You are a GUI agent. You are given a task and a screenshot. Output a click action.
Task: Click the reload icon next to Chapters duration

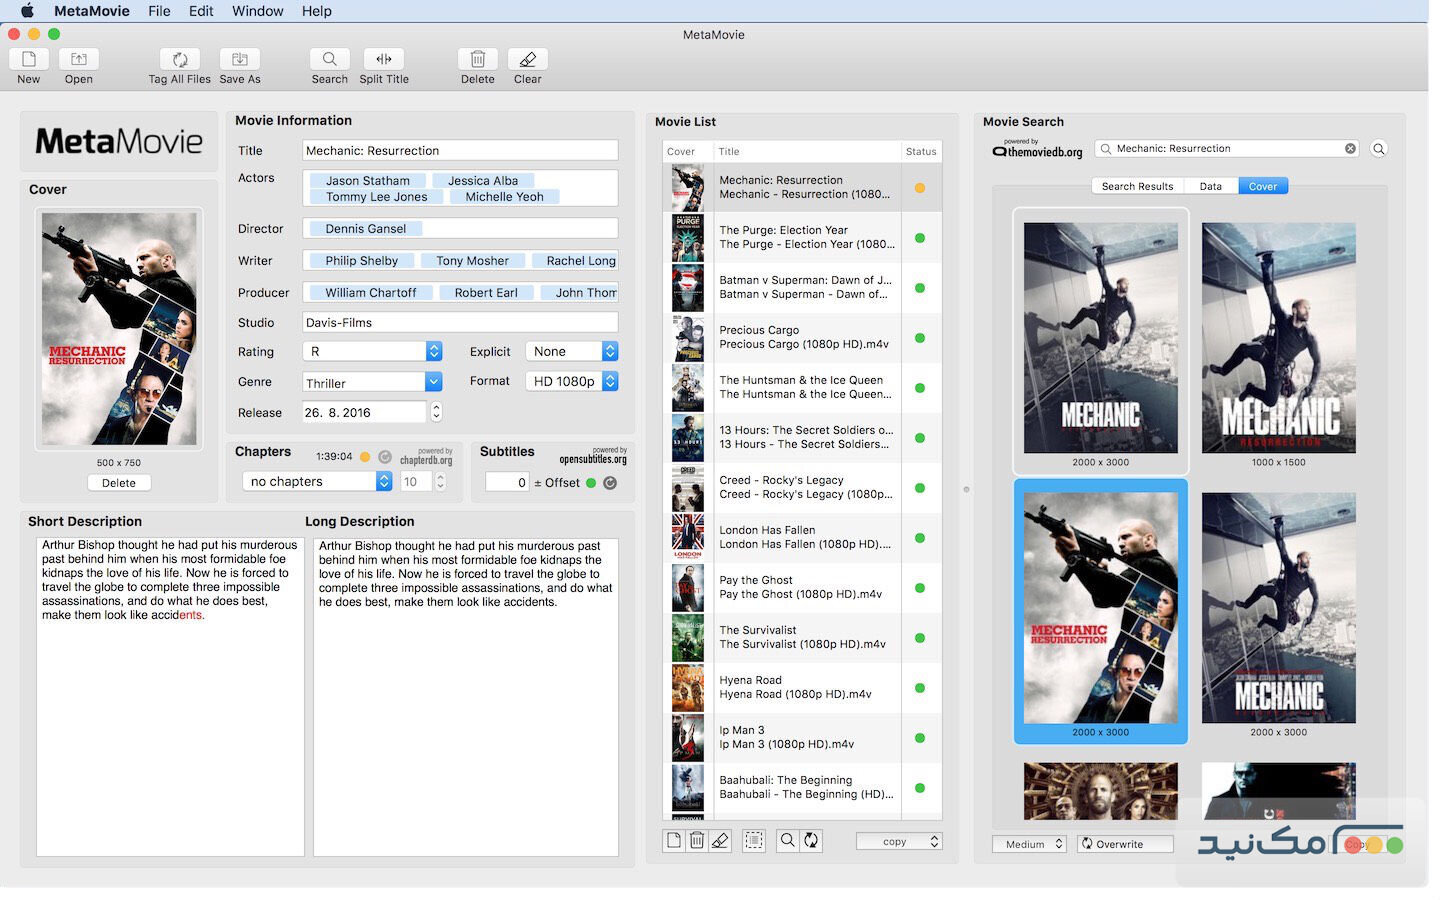(385, 456)
